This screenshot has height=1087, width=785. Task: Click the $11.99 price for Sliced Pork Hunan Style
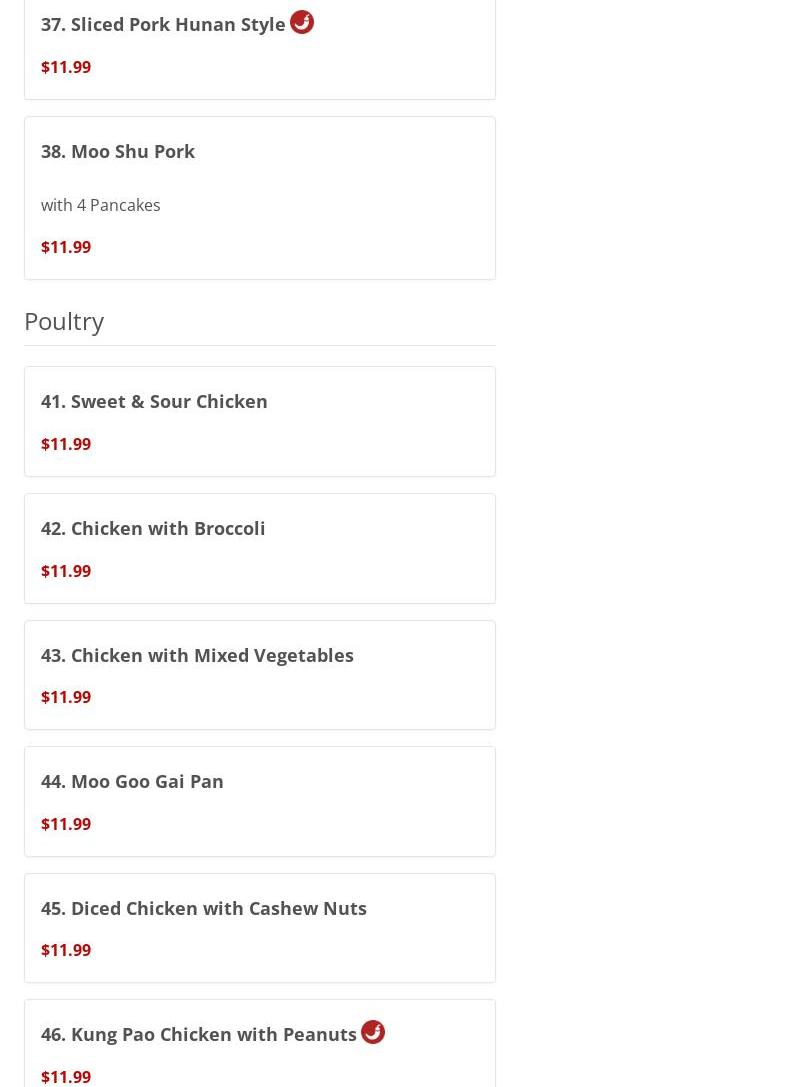(66, 67)
